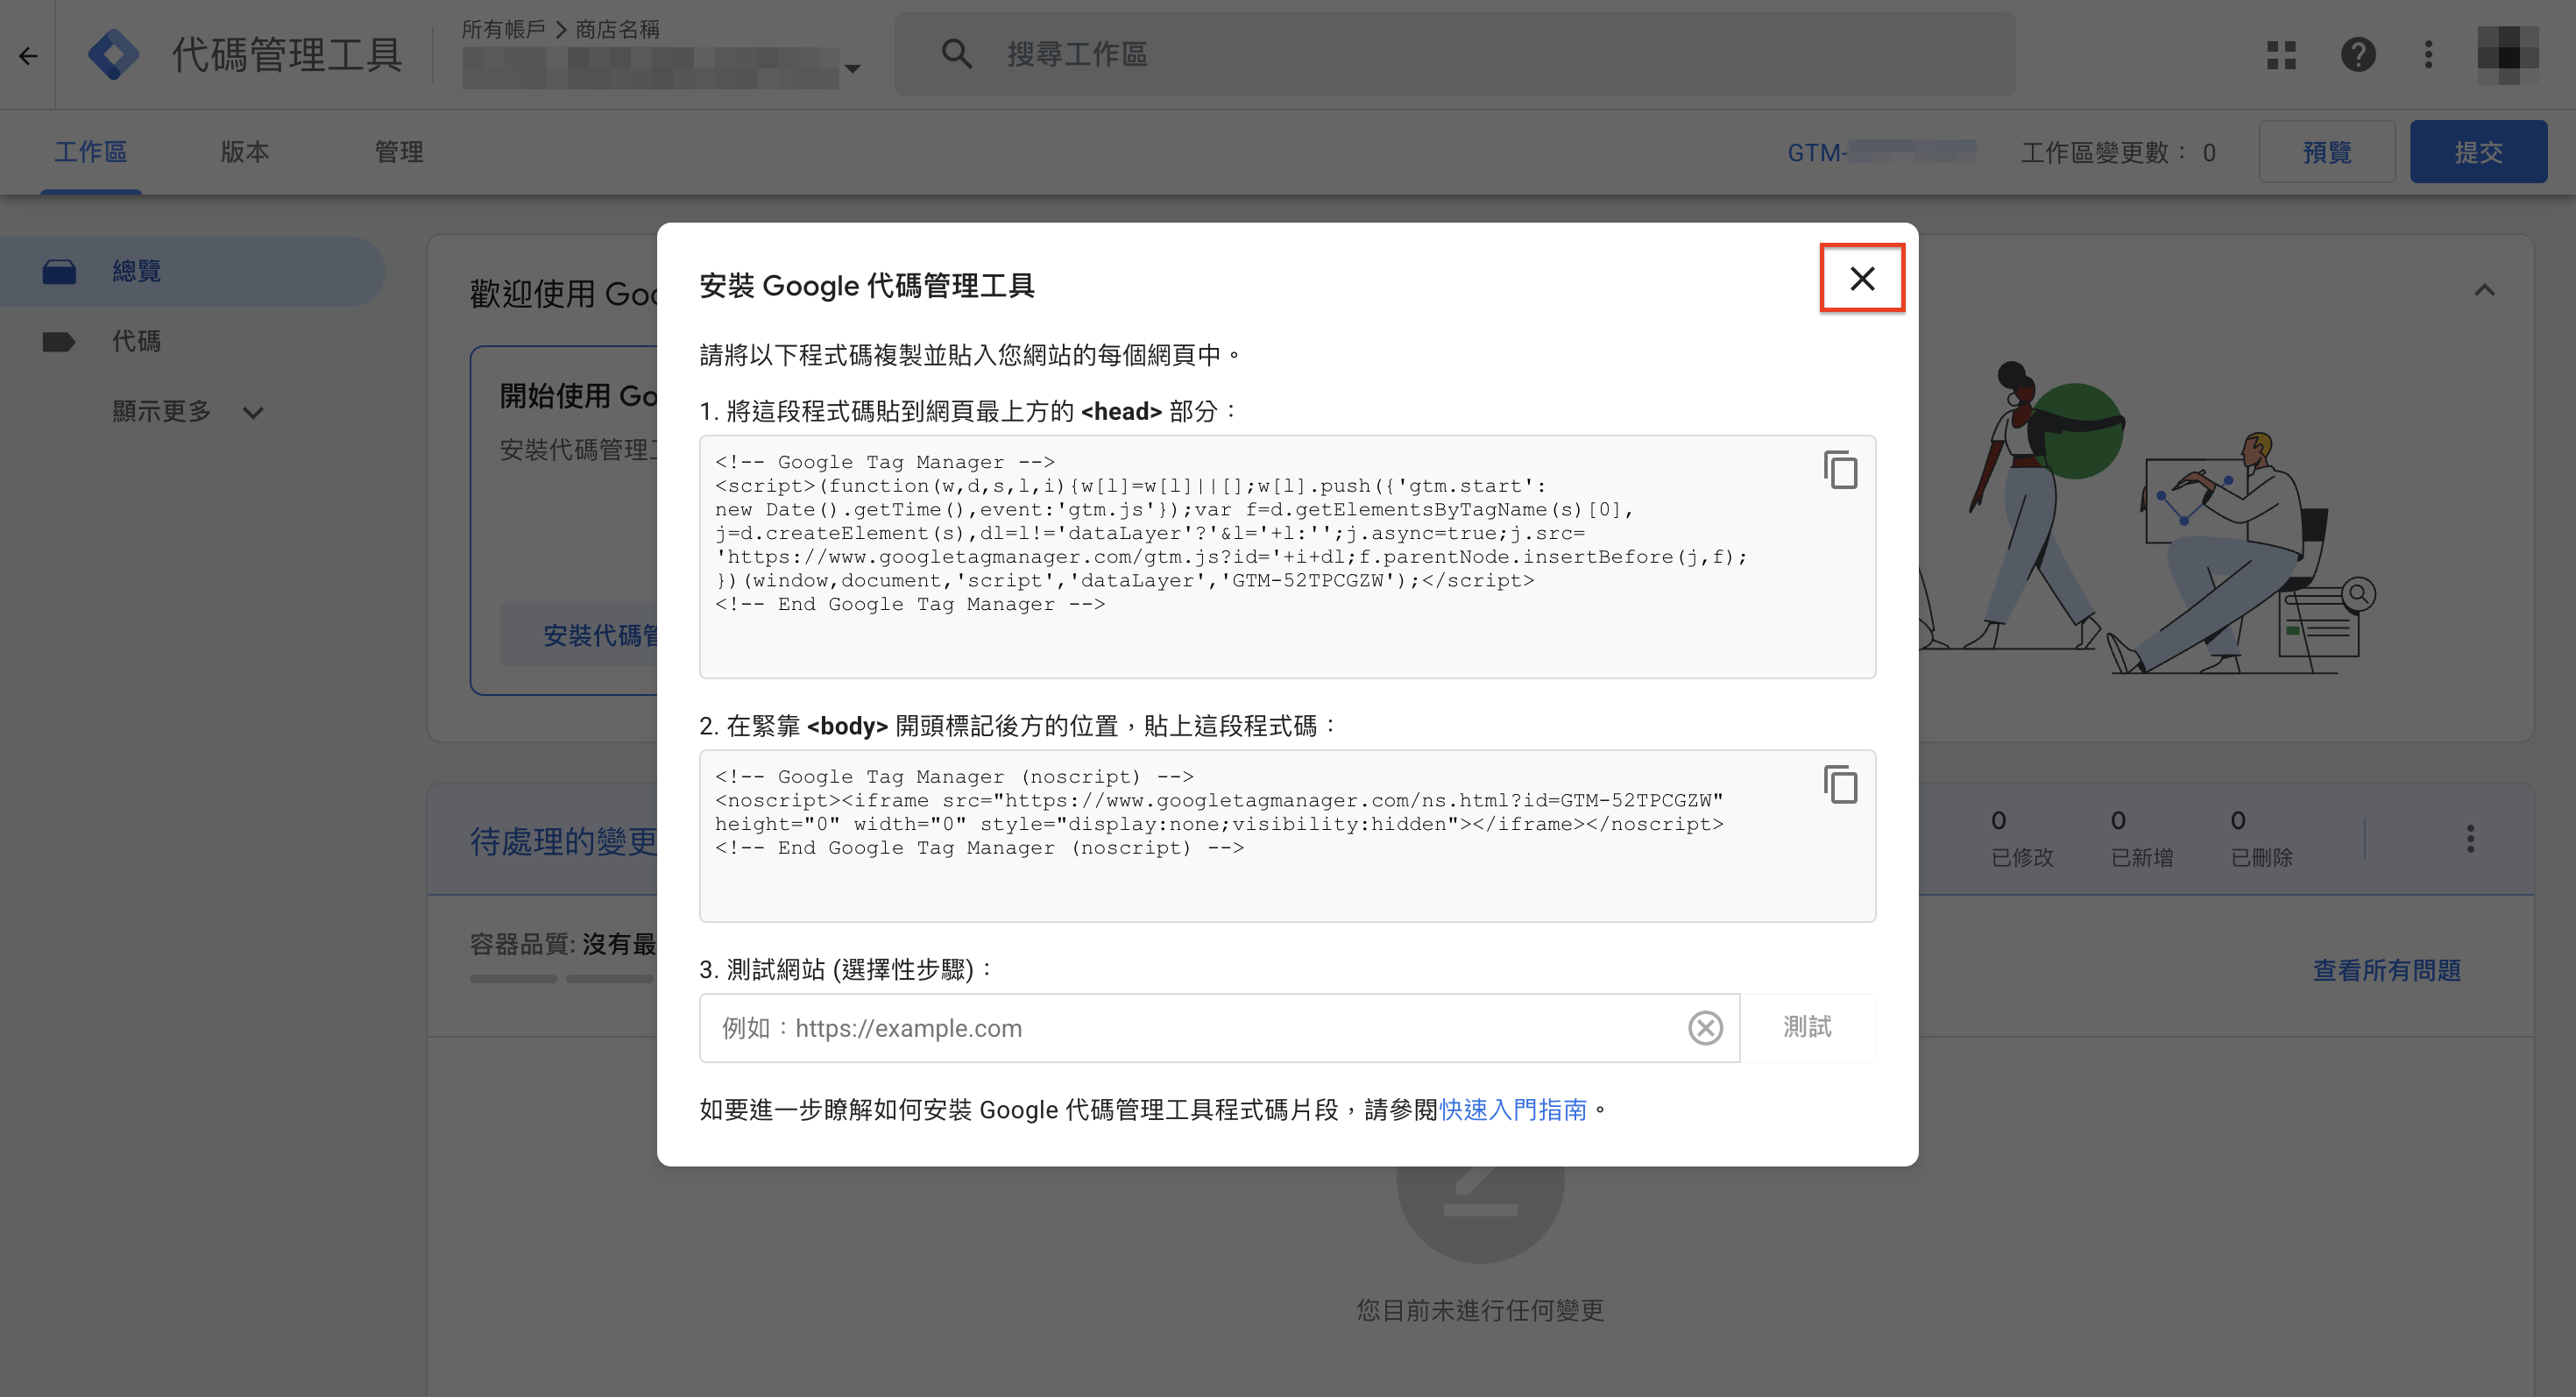Screen dimensions: 2576x1397
Task: Click the 總覽 folder icon in sidebar
Action: (59, 271)
